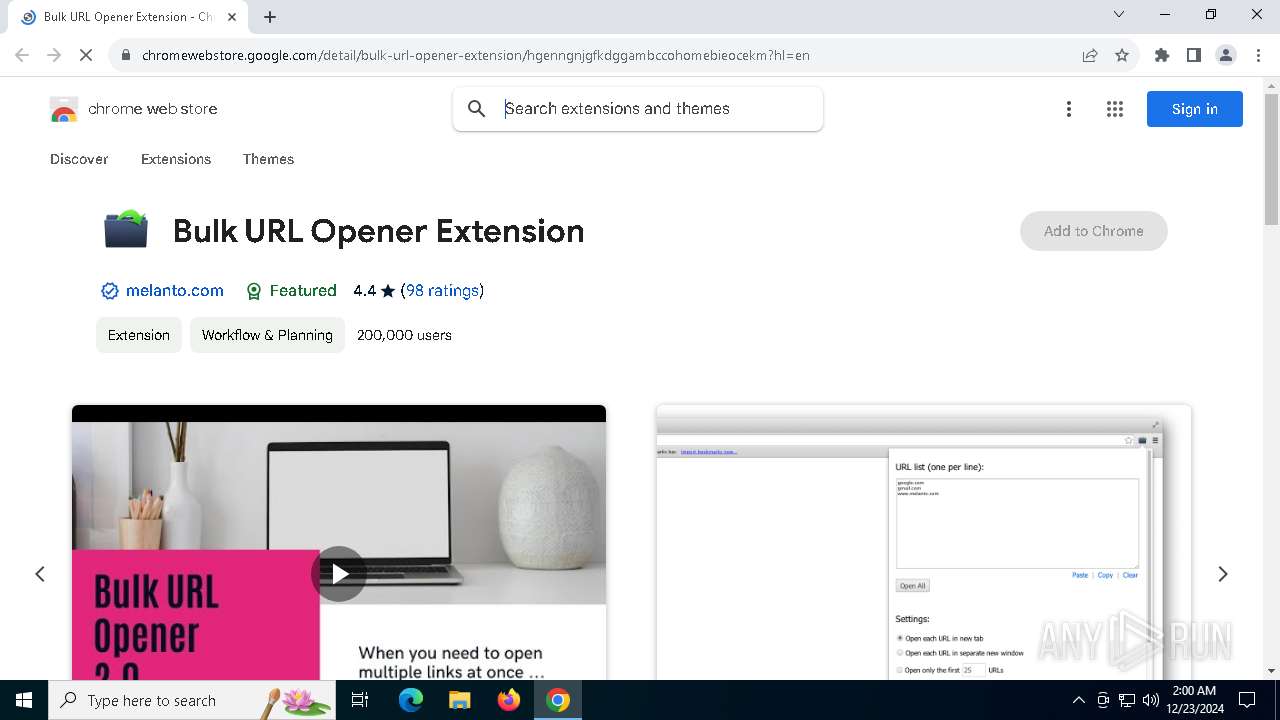
Task: Open the Discover section
Action: point(79,159)
